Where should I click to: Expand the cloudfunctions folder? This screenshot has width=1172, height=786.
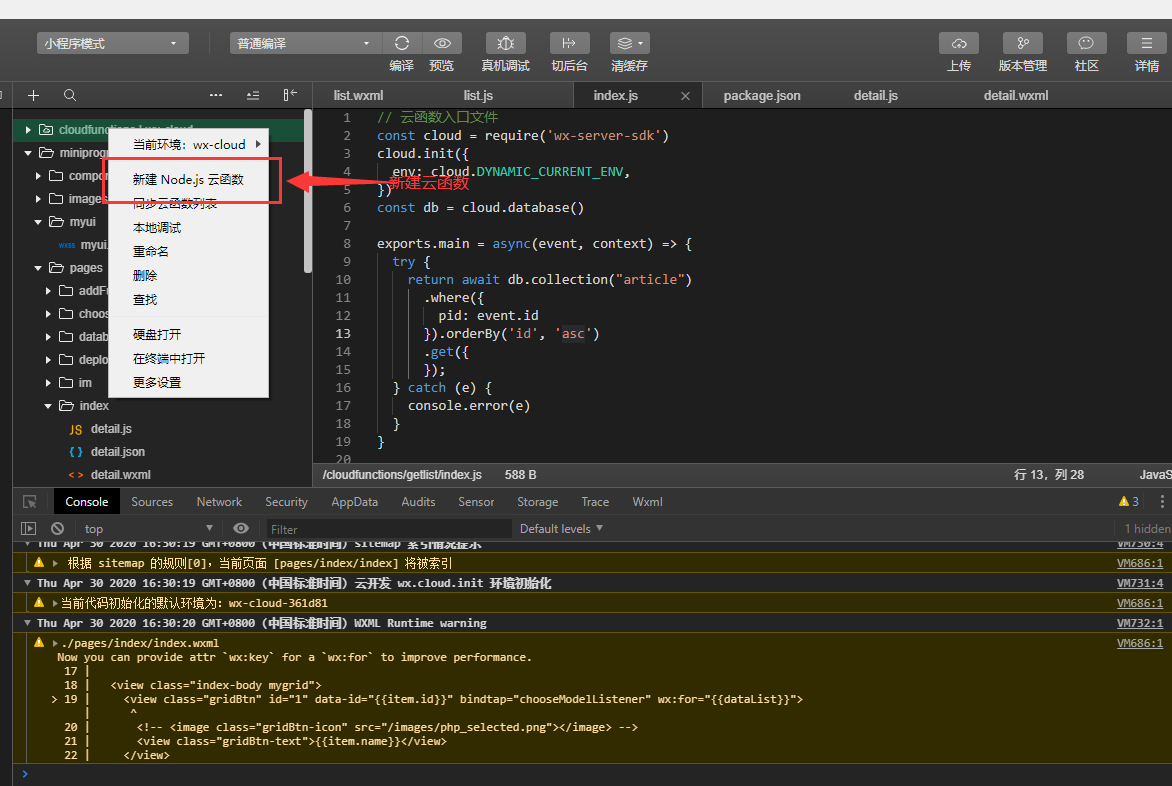[28, 129]
